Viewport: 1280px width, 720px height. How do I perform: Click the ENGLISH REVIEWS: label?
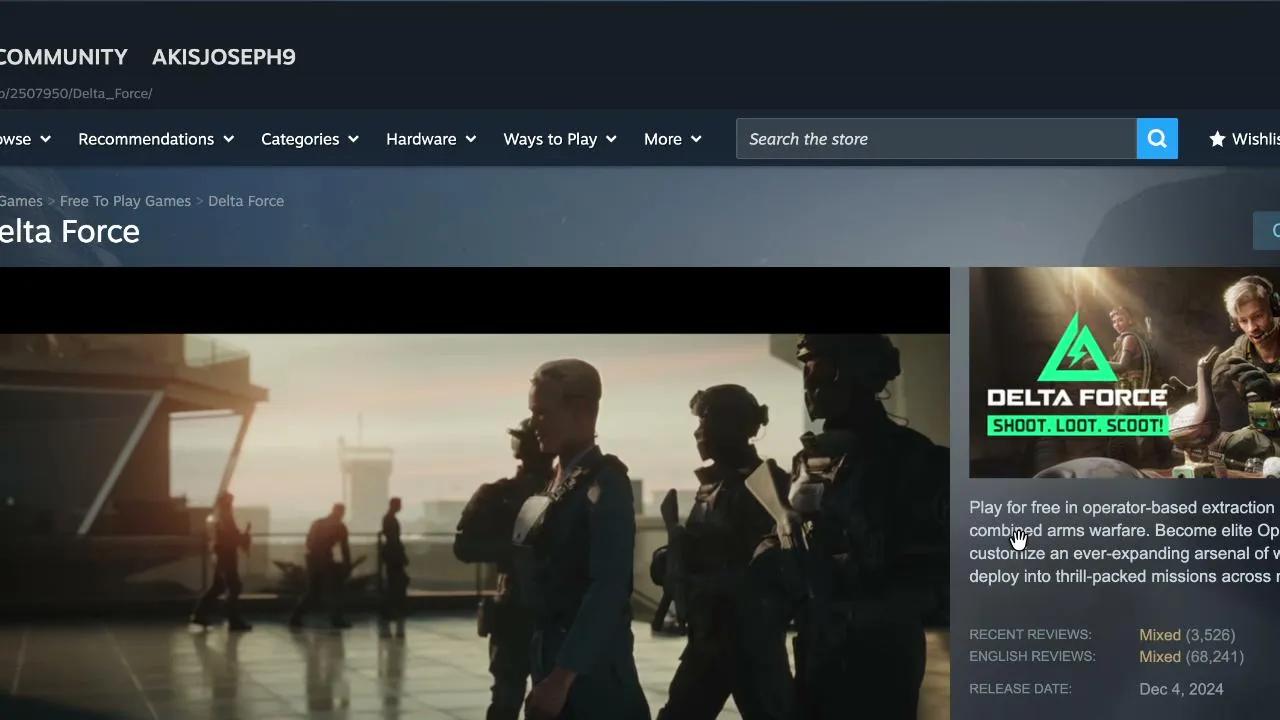[1032, 657]
